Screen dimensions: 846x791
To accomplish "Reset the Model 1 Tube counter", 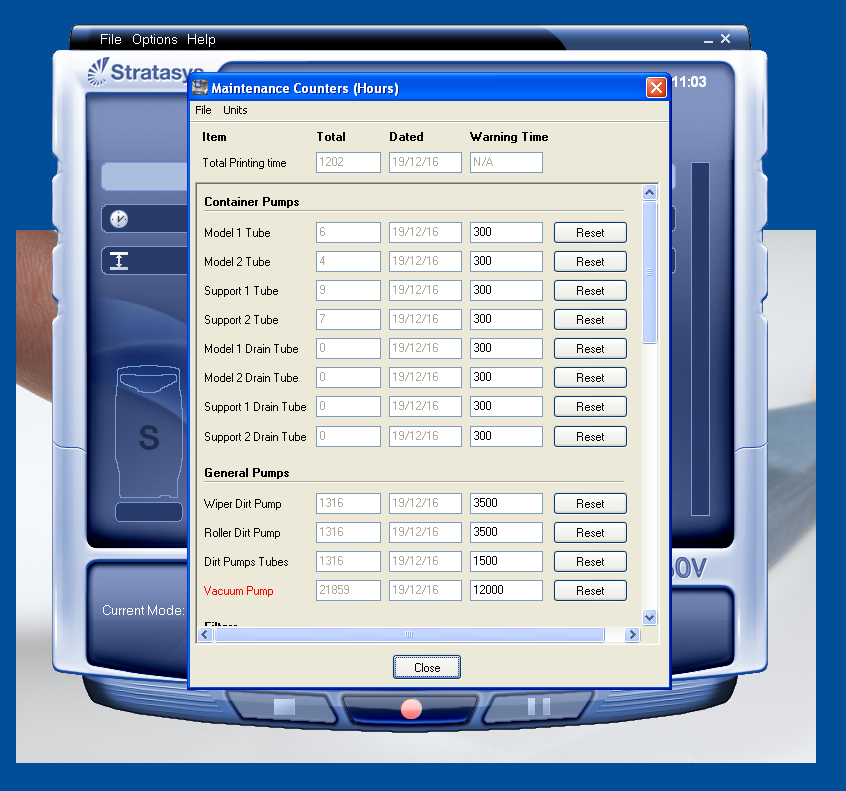I will click(590, 233).
